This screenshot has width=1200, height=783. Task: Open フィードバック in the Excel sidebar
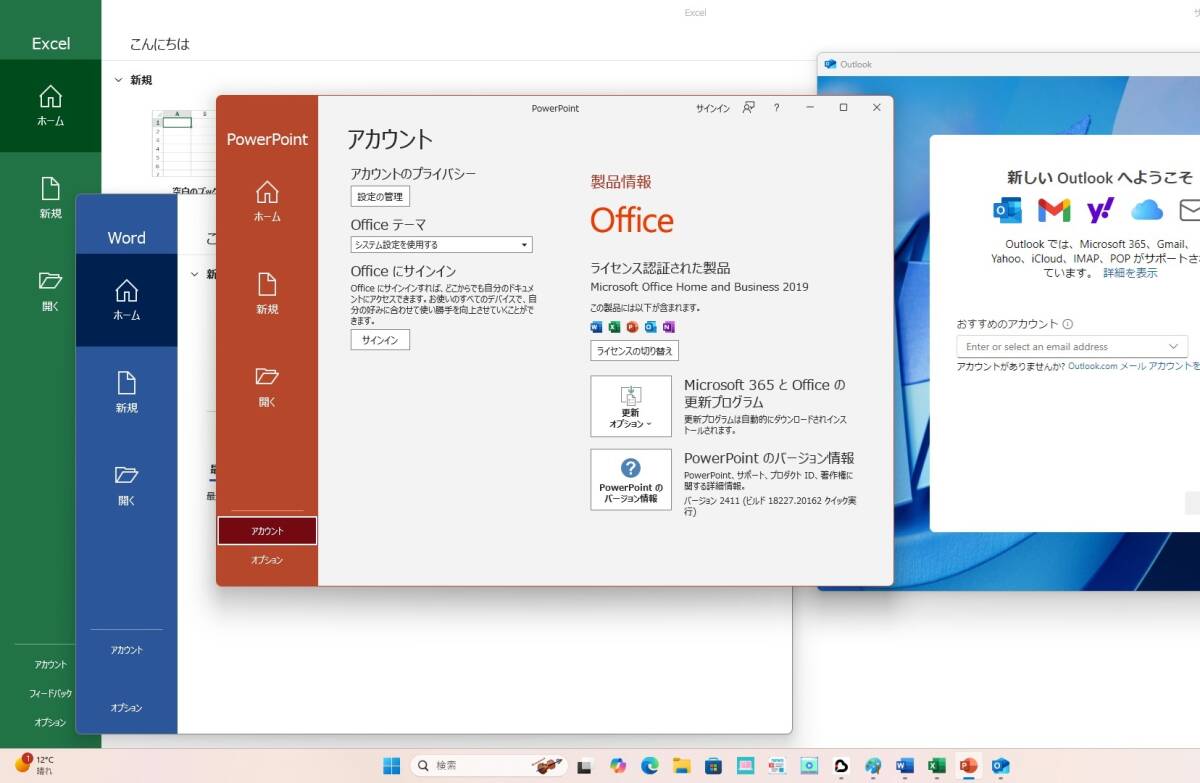coord(50,693)
